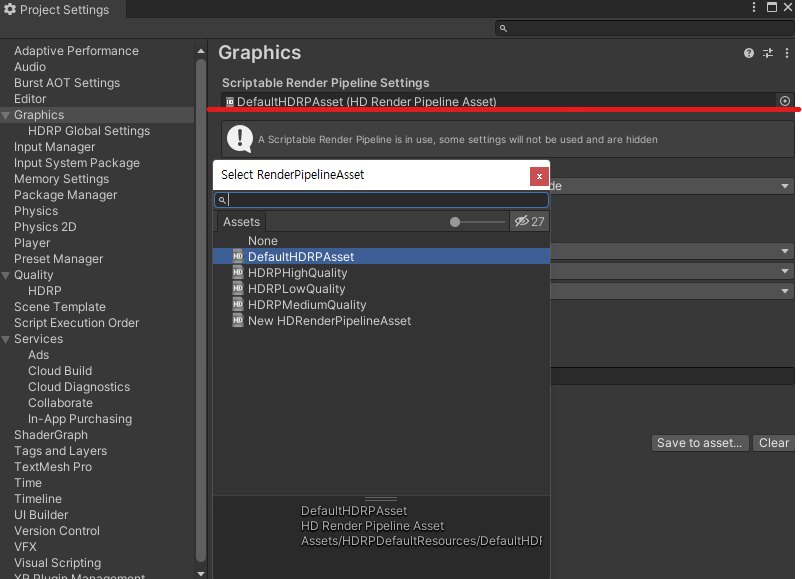Open ShaderGraph settings

(51, 435)
